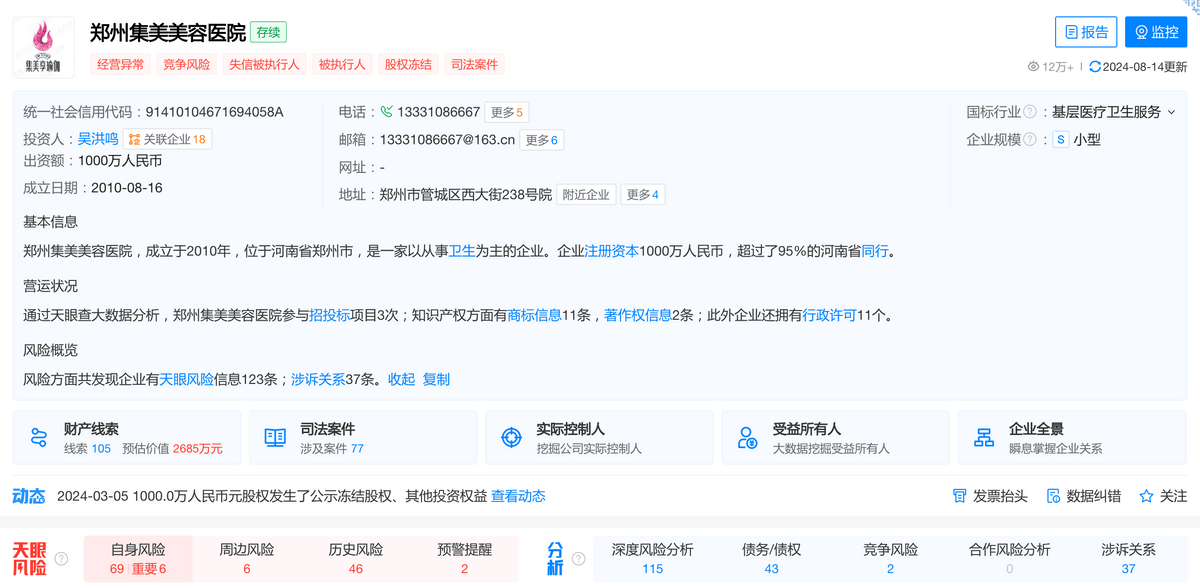Expand more phone numbers with 更多5
This screenshot has width=1200, height=588.
click(508, 112)
